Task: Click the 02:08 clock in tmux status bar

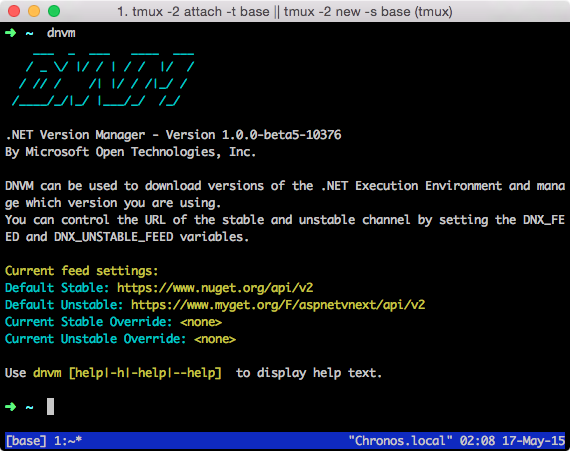Action: (x=477, y=441)
